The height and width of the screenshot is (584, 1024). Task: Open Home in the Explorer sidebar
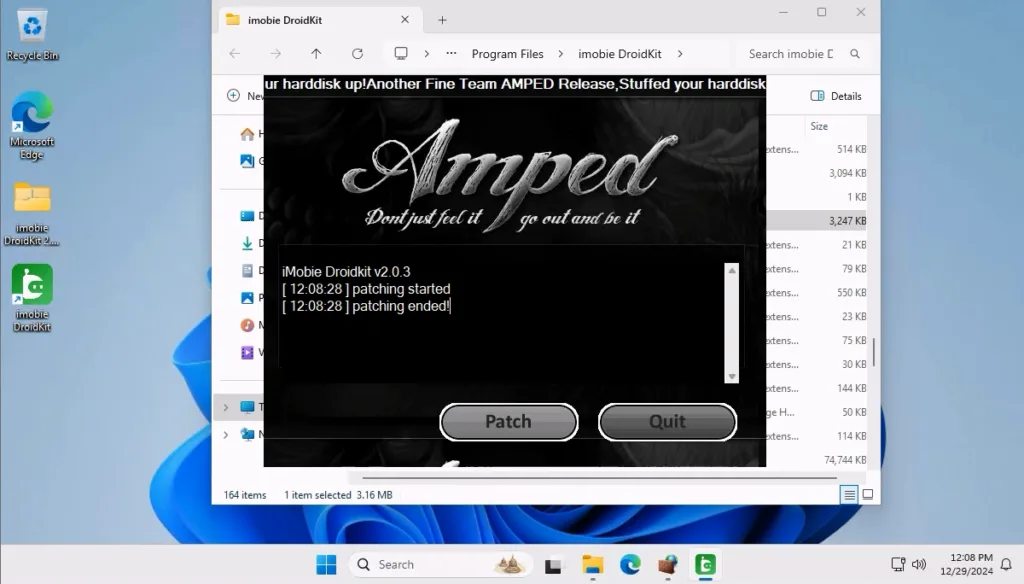(x=248, y=134)
